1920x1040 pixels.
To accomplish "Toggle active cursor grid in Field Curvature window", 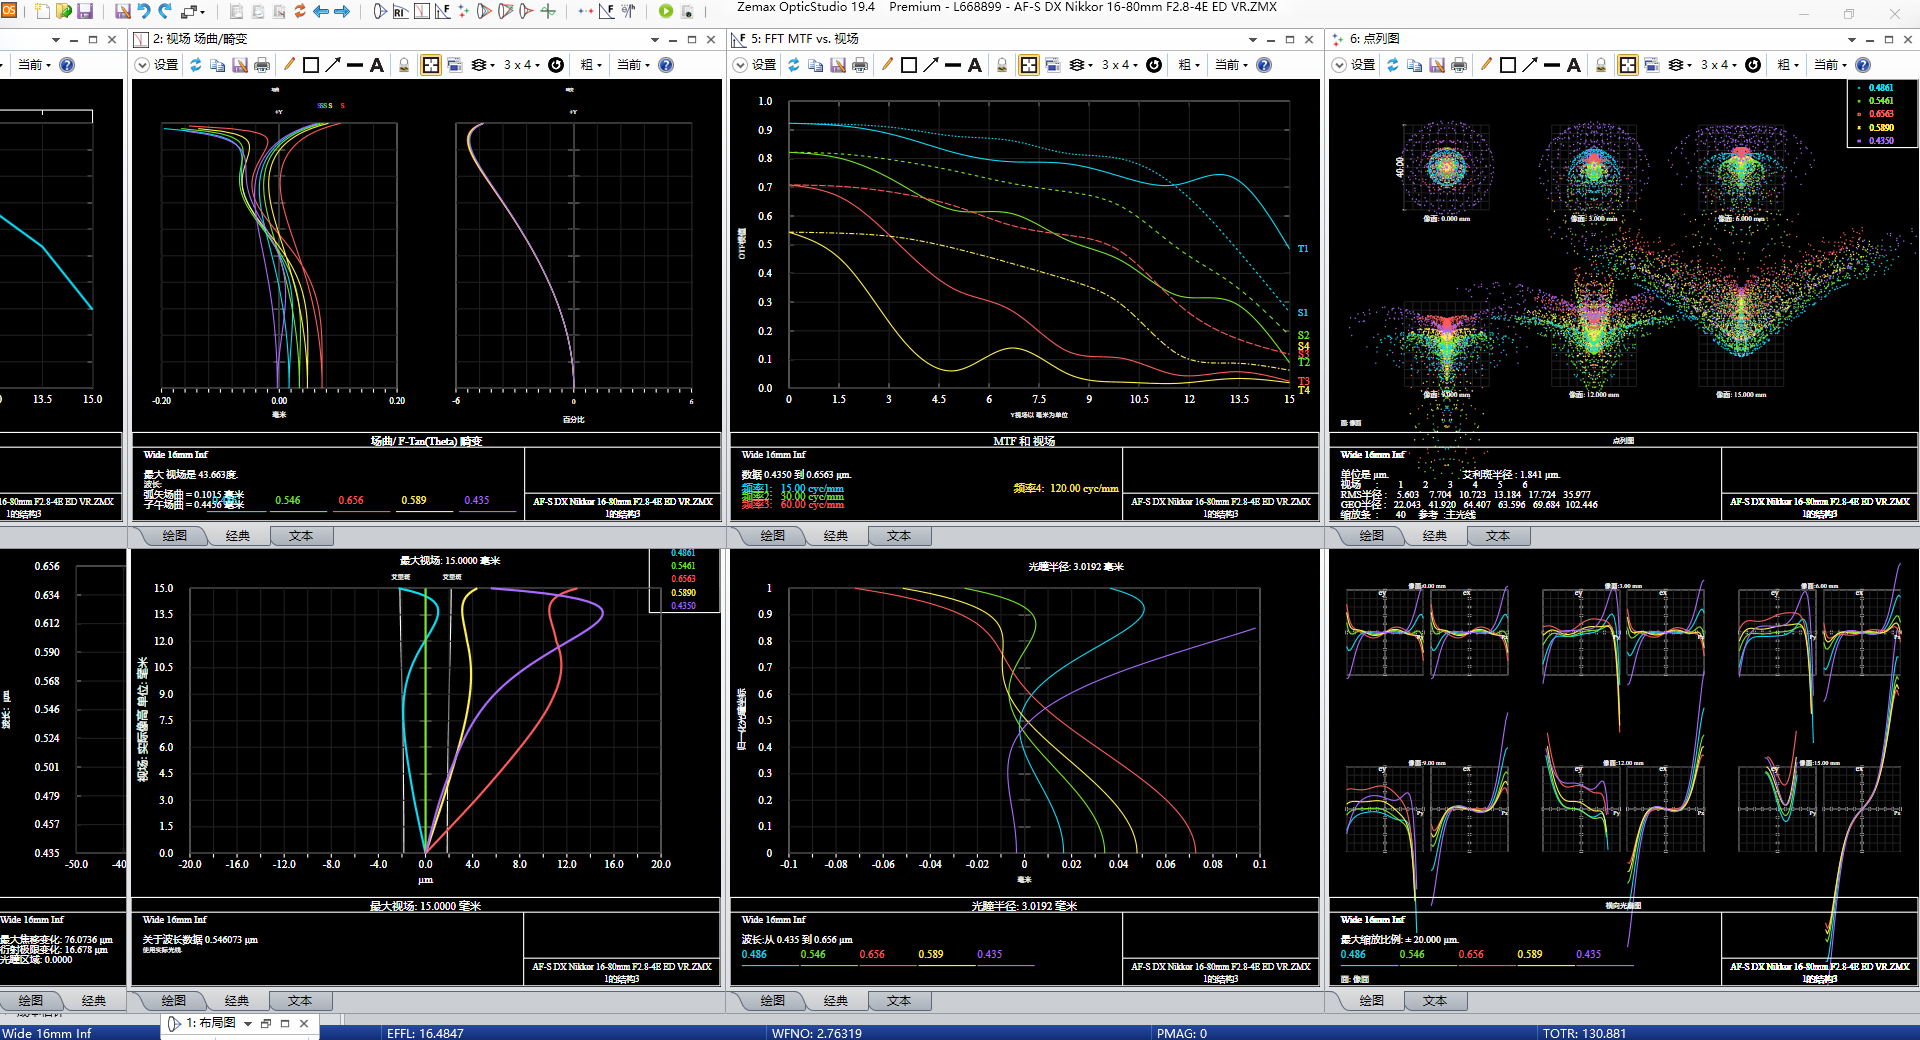I will tap(431, 65).
